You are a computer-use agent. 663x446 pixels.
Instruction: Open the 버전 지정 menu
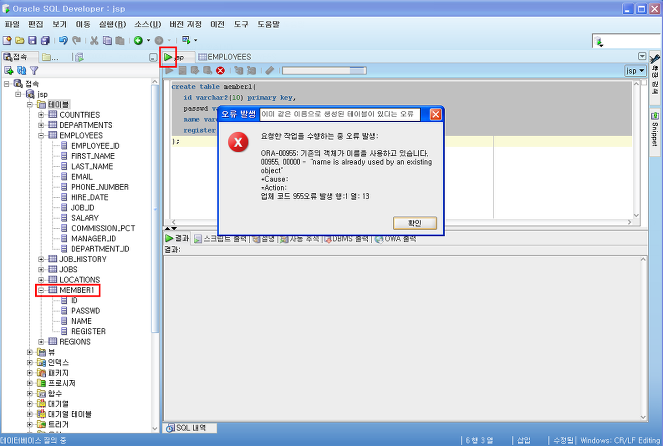pos(186,24)
